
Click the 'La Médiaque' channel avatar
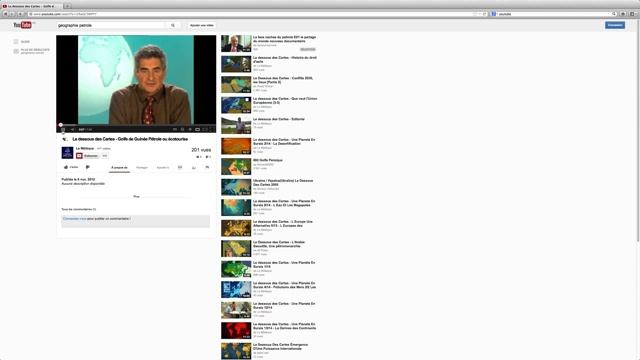point(67,153)
